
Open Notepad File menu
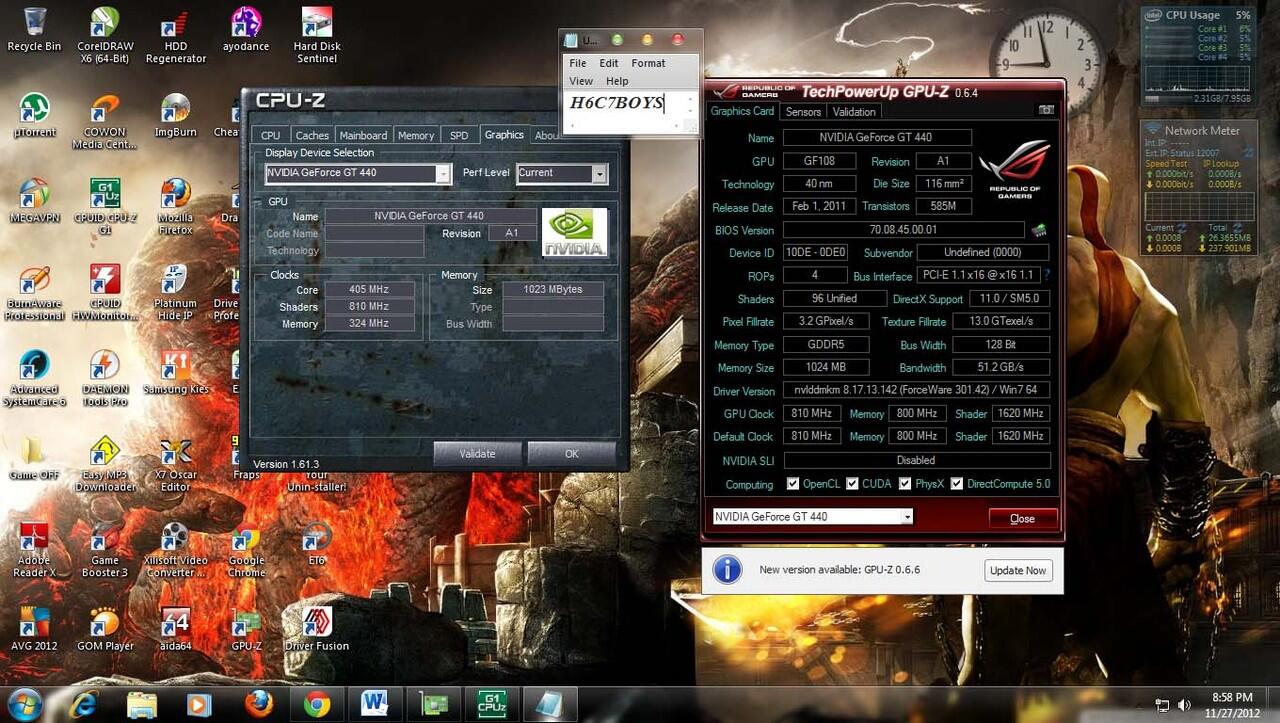578,63
